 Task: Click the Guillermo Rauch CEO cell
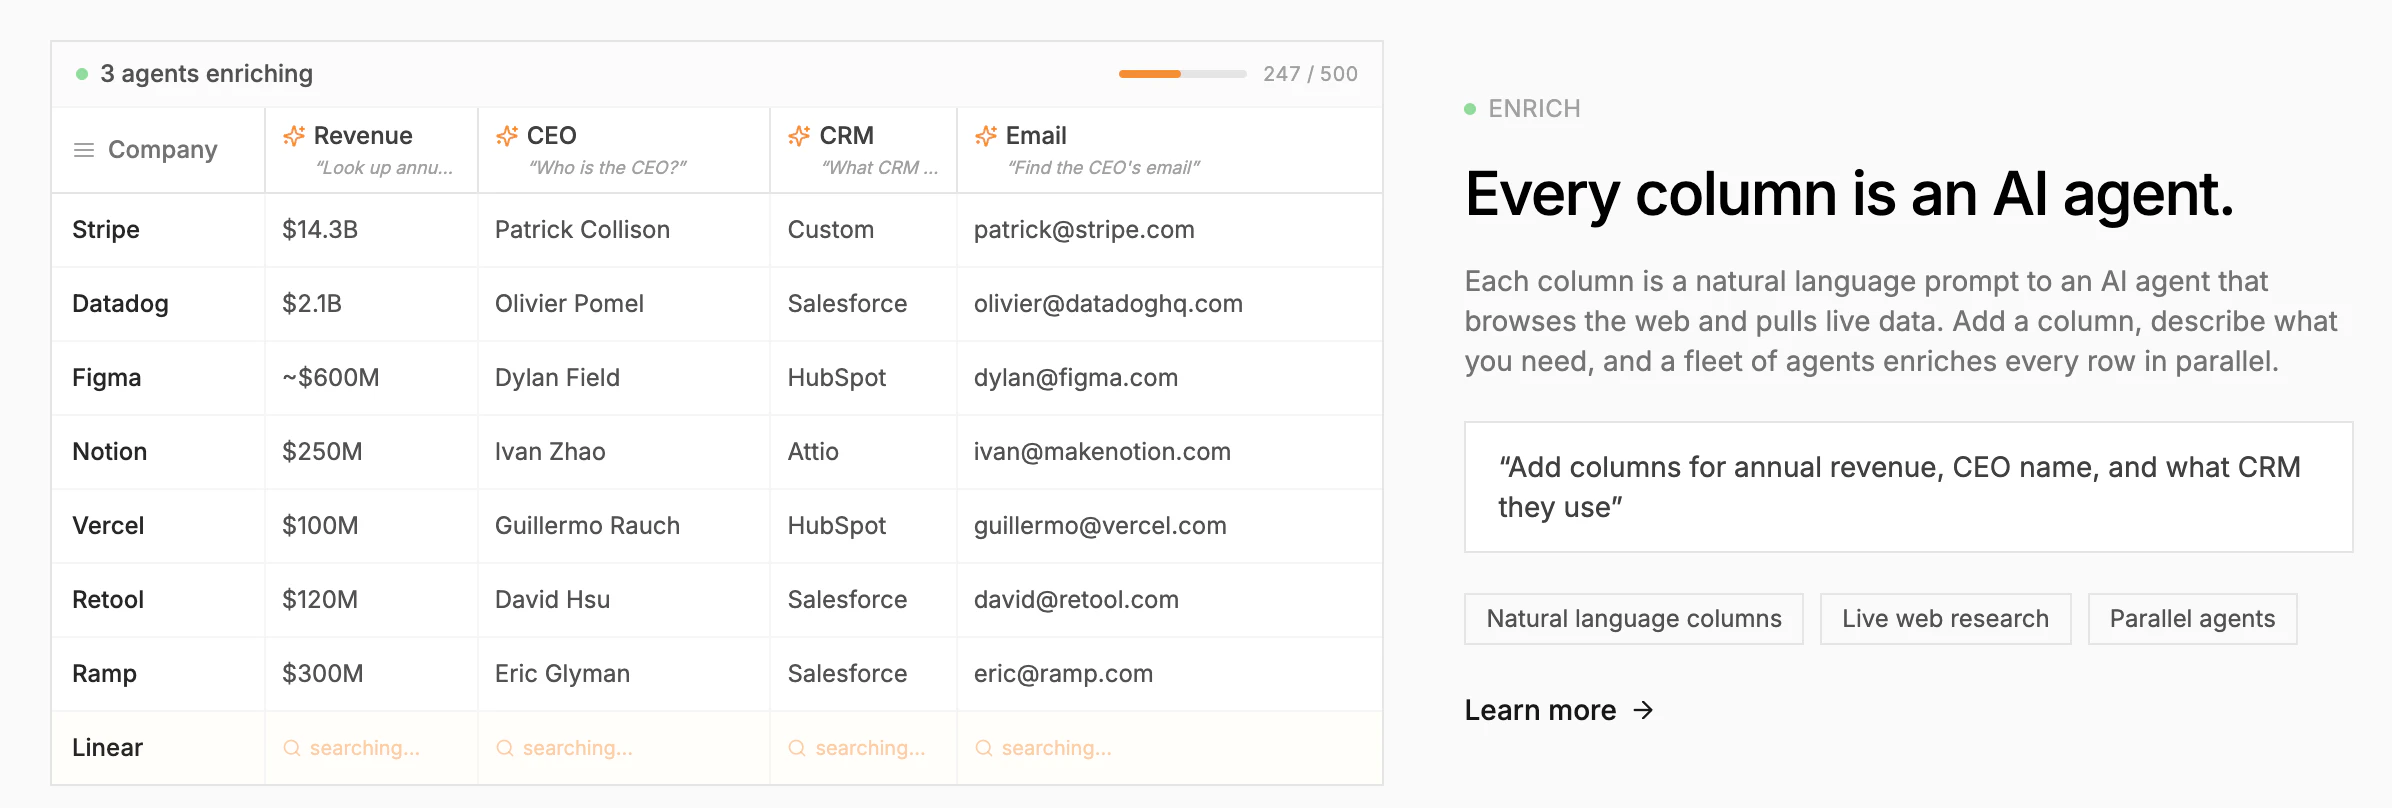[x=624, y=526]
